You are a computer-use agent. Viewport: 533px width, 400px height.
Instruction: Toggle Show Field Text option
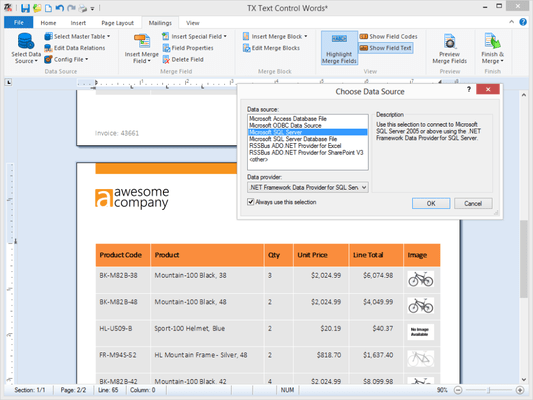(x=386, y=48)
